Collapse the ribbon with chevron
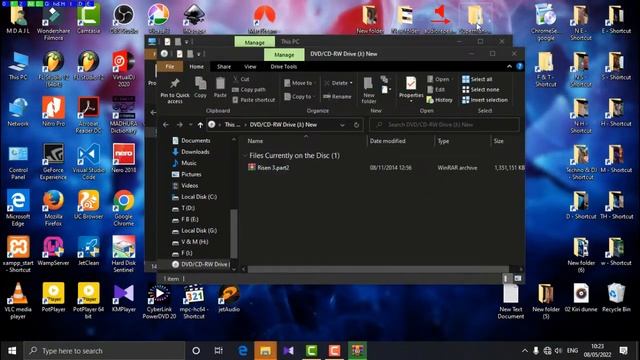The image size is (640, 360). click(x=509, y=67)
